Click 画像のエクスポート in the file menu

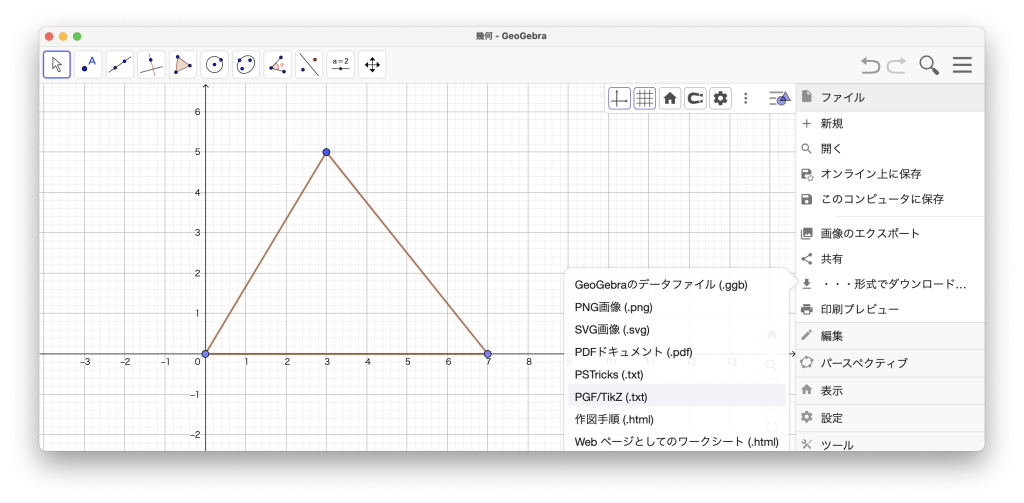click(x=869, y=233)
